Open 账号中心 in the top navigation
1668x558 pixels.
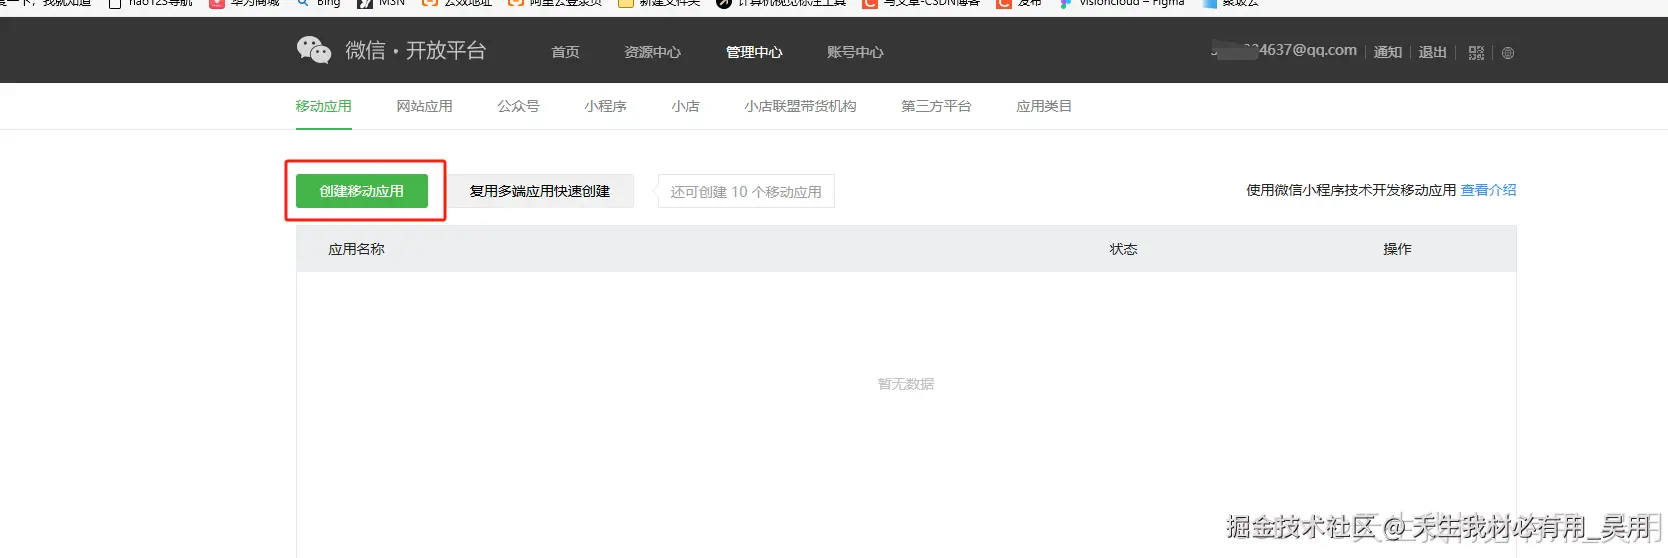pyautogui.click(x=855, y=52)
